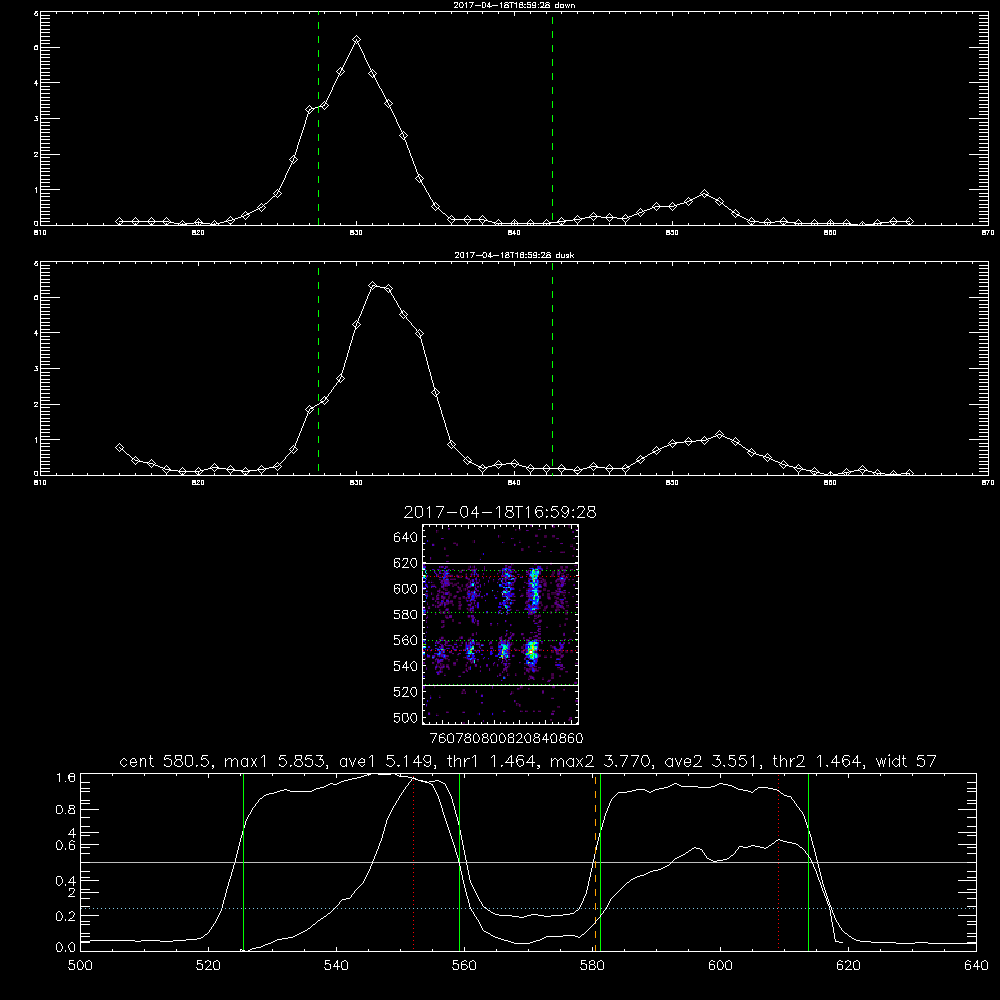Click the spectral image thumbnail
This screenshot has height=1000, width=1000.
500,624
